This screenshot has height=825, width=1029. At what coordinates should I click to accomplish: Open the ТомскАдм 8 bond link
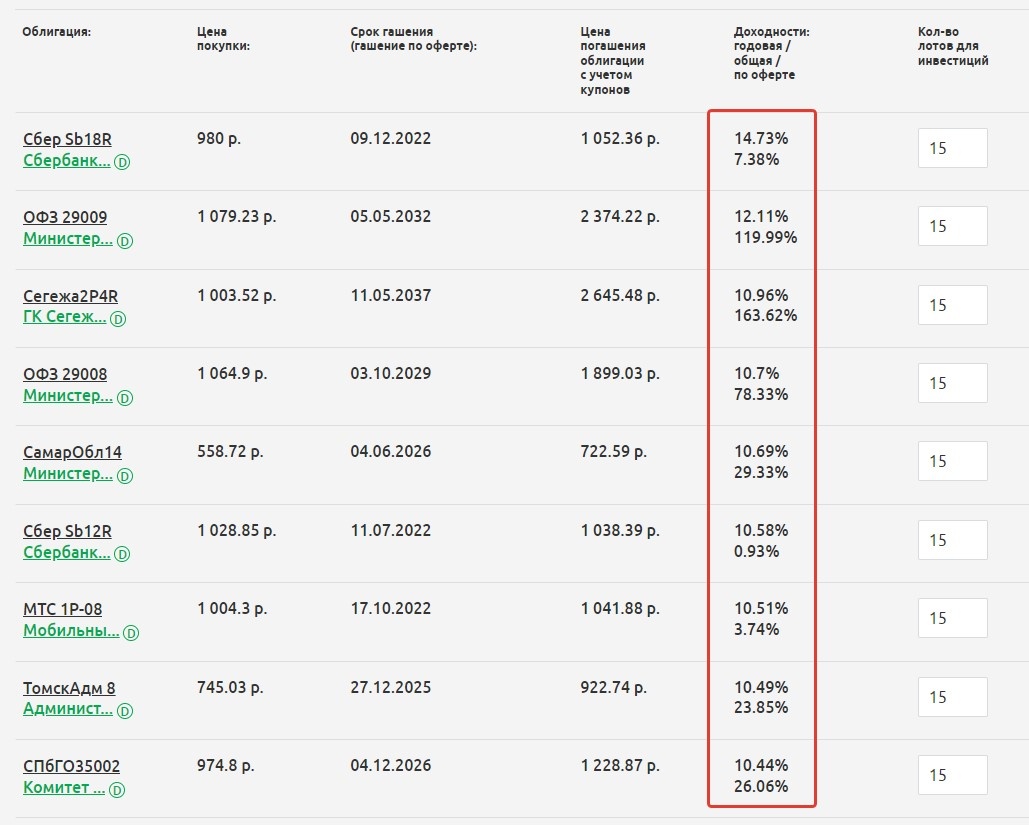tap(69, 688)
